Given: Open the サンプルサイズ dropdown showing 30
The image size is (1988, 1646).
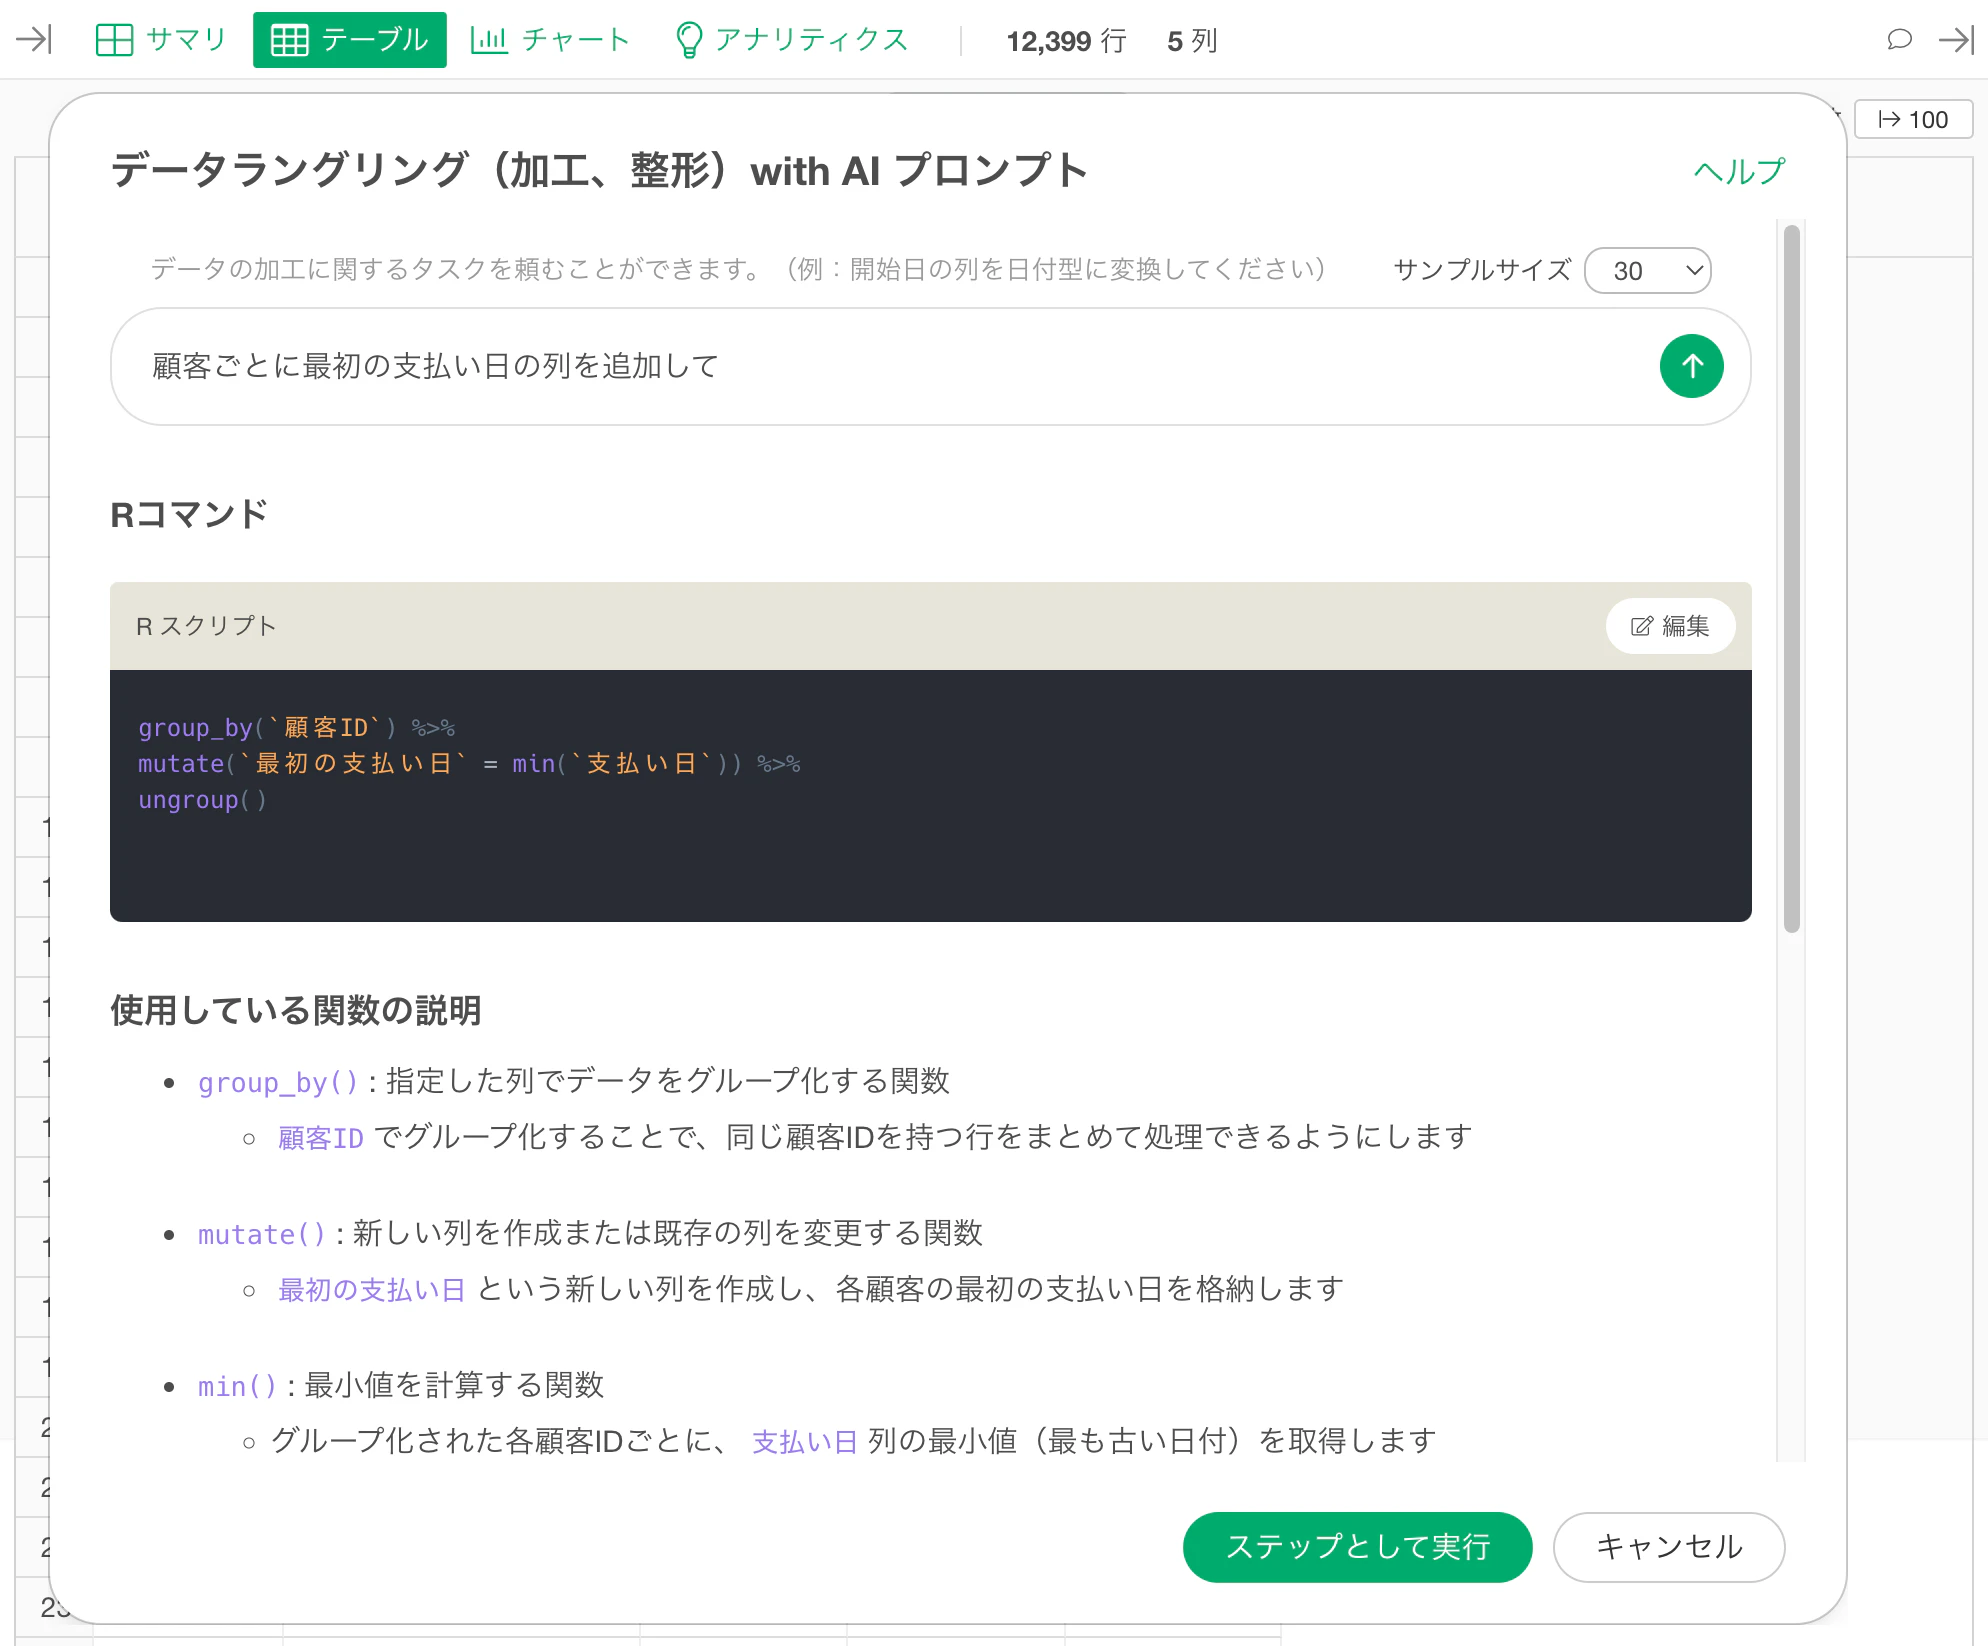Looking at the screenshot, I should click(1648, 270).
